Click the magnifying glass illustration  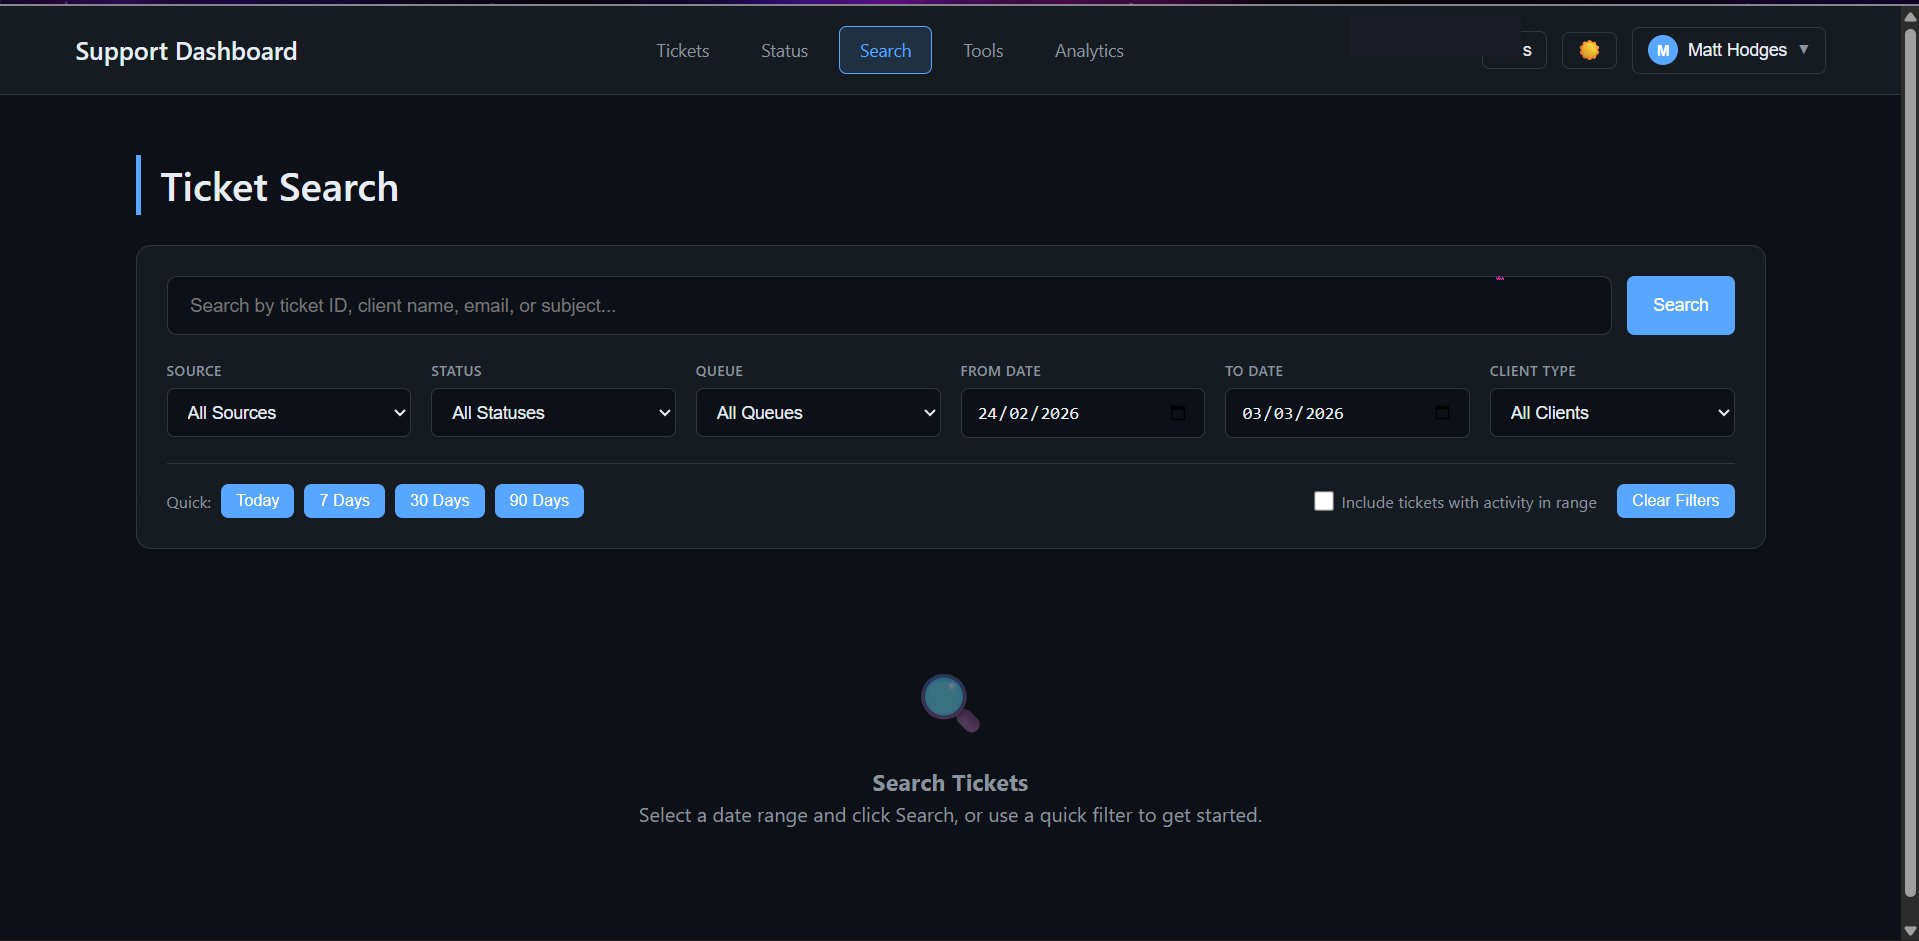[948, 703]
